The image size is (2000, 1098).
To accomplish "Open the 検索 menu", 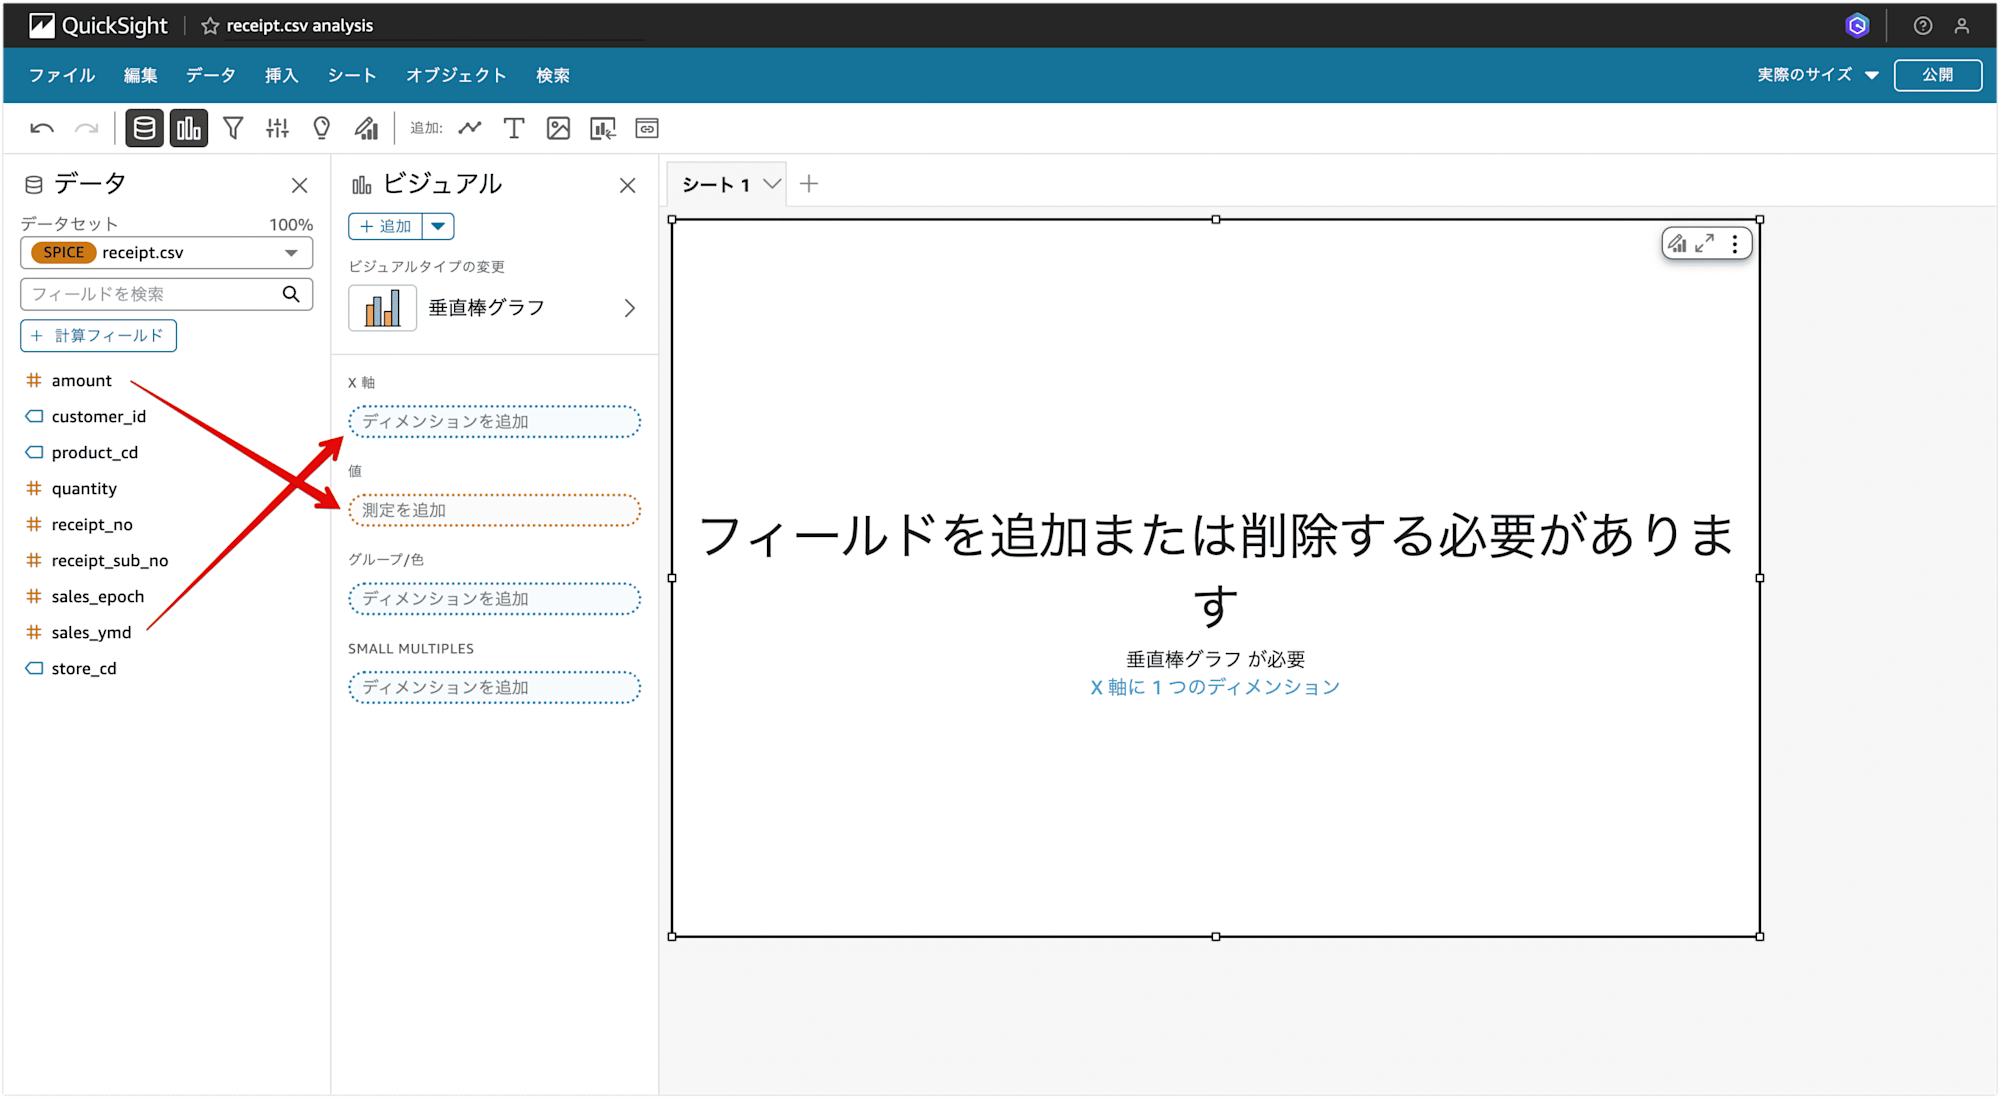I will [x=553, y=75].
